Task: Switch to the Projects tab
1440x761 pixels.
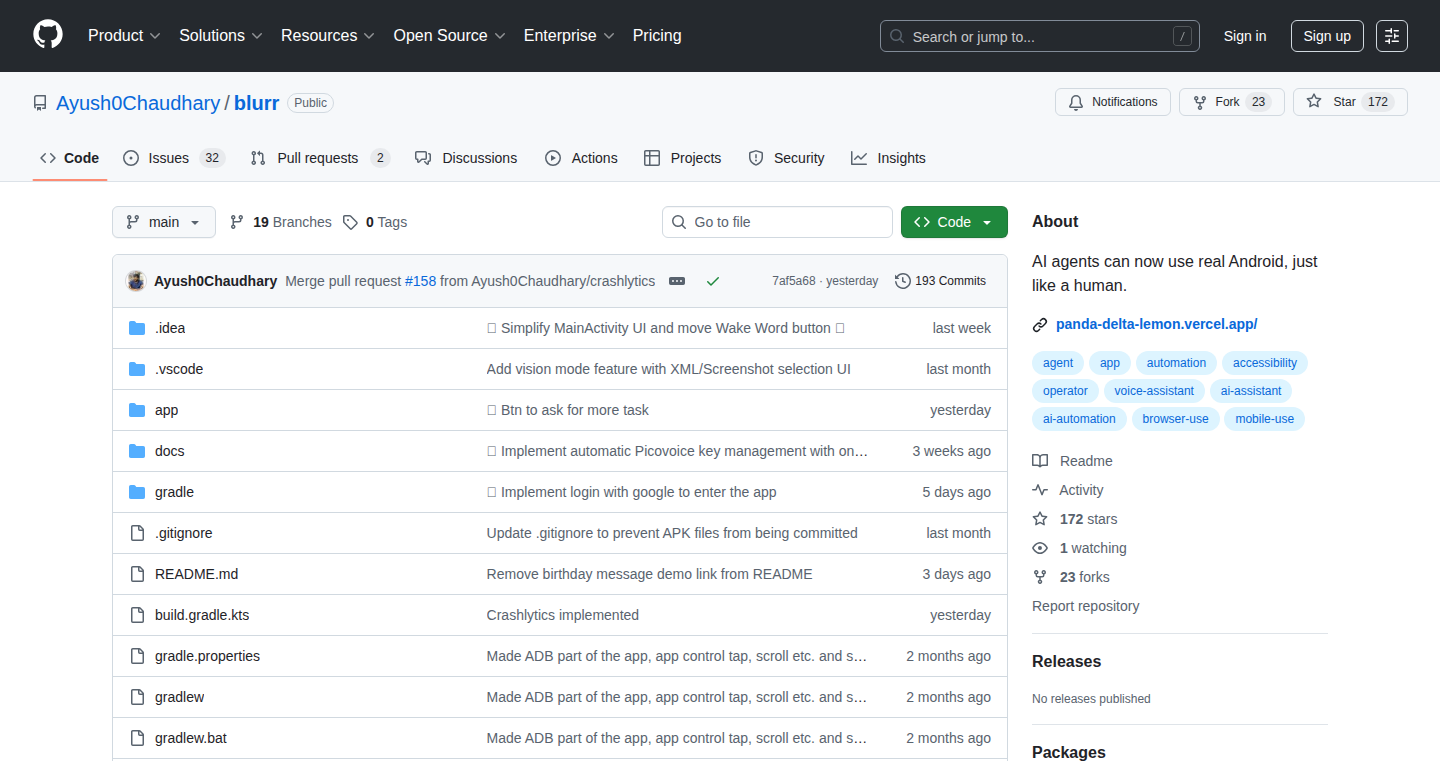Action: click(683, 158)
